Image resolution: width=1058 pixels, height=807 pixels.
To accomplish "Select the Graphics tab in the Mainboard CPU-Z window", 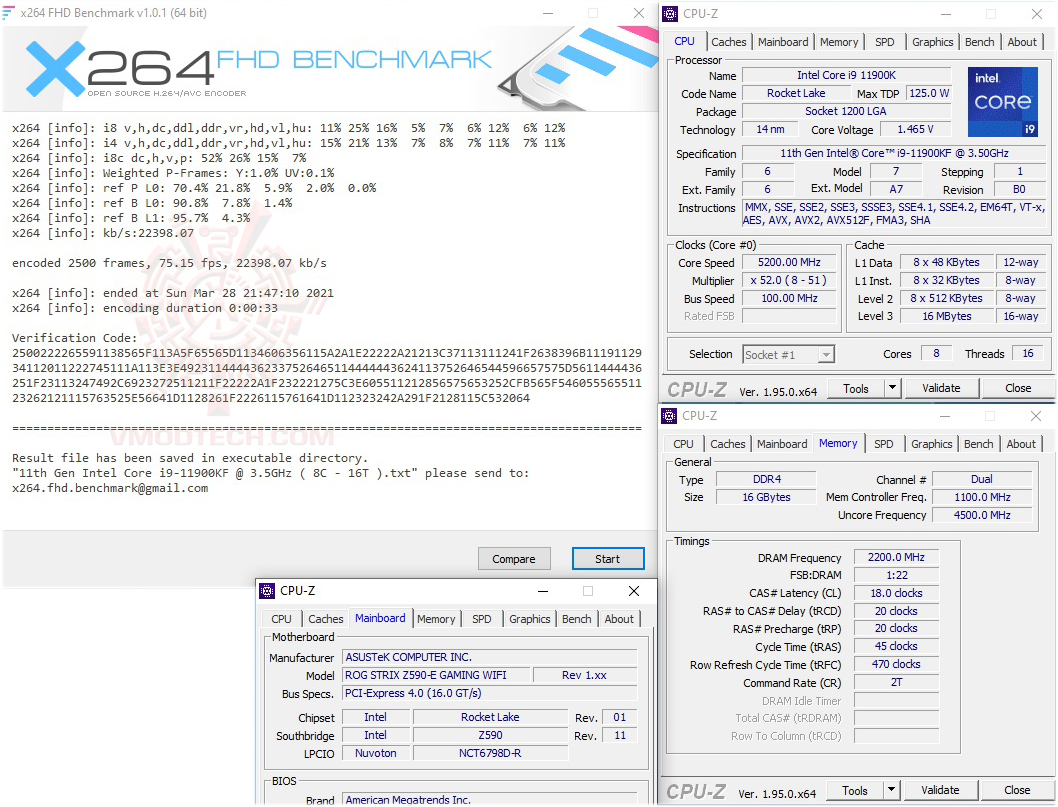I will click(530, 619).
